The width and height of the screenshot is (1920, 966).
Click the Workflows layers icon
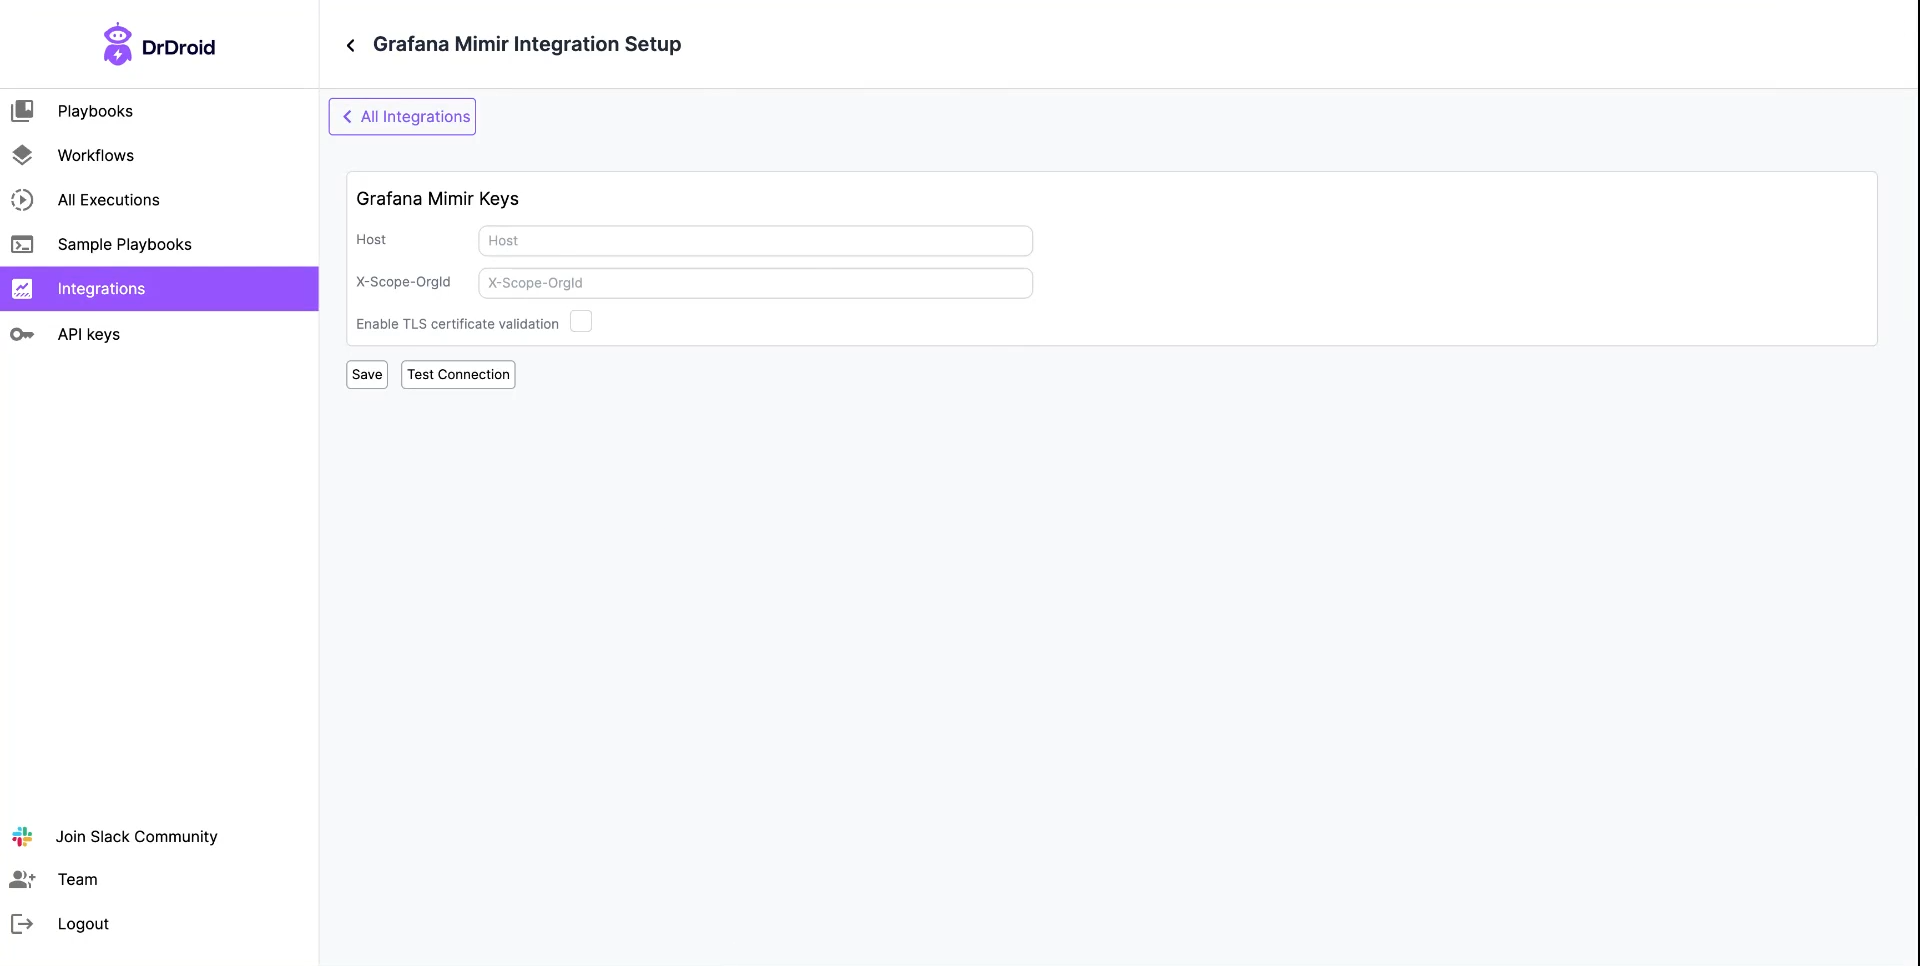click(22, 155)
